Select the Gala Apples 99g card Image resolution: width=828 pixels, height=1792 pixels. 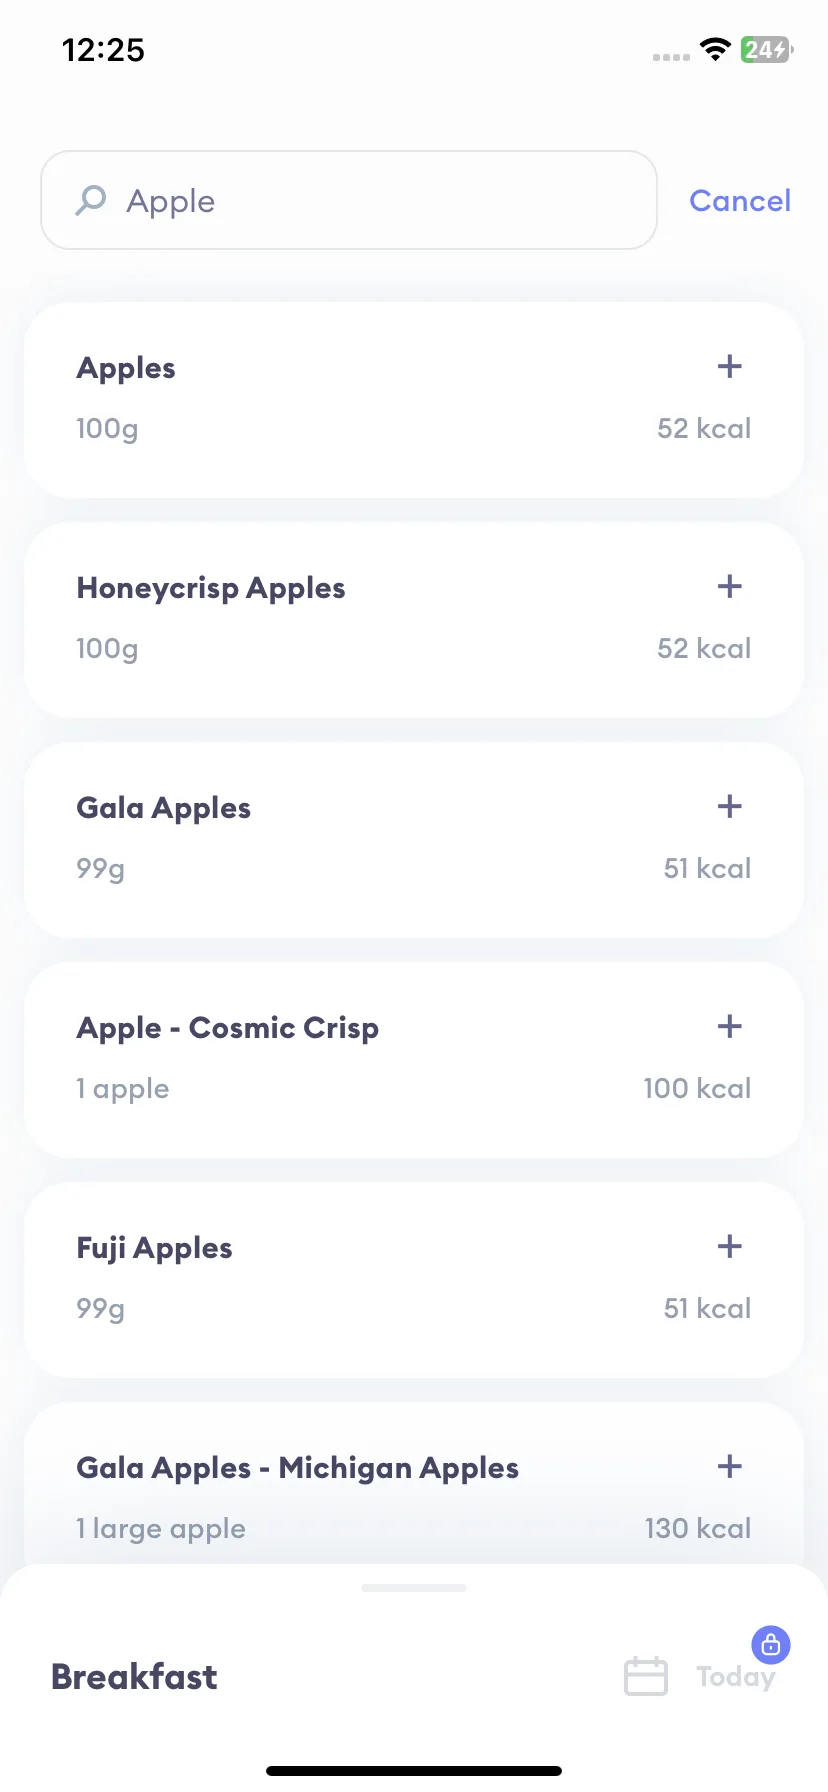point(414,840)
